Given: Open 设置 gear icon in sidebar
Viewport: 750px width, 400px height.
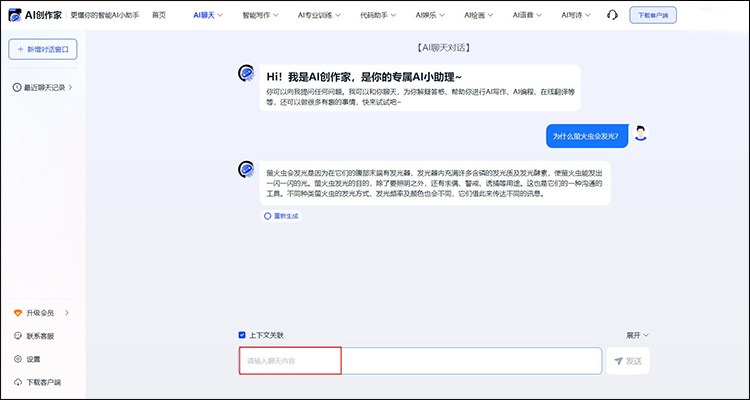Looking at the screenshot, I should click(x=18, y=359).
